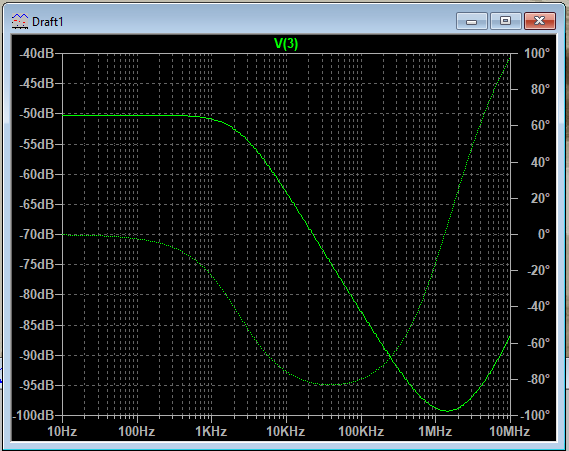Click the -75dB magnitude axis label
This screenshot has height=451, width=569.
[36, 265]
